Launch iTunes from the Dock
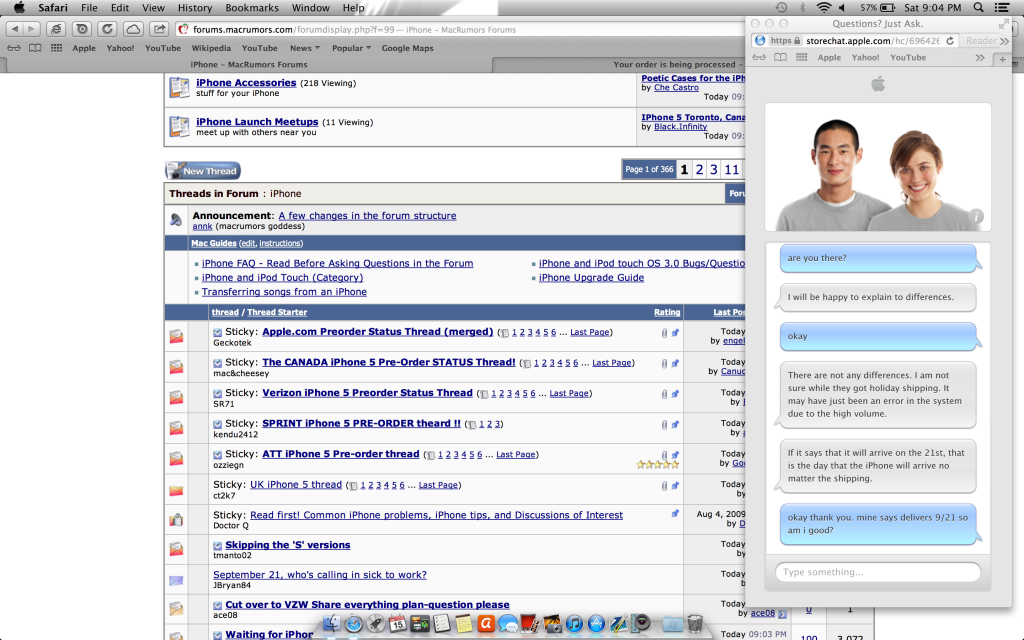The width and height of the screenshot is (1024, 640). (x=574, y=624)
